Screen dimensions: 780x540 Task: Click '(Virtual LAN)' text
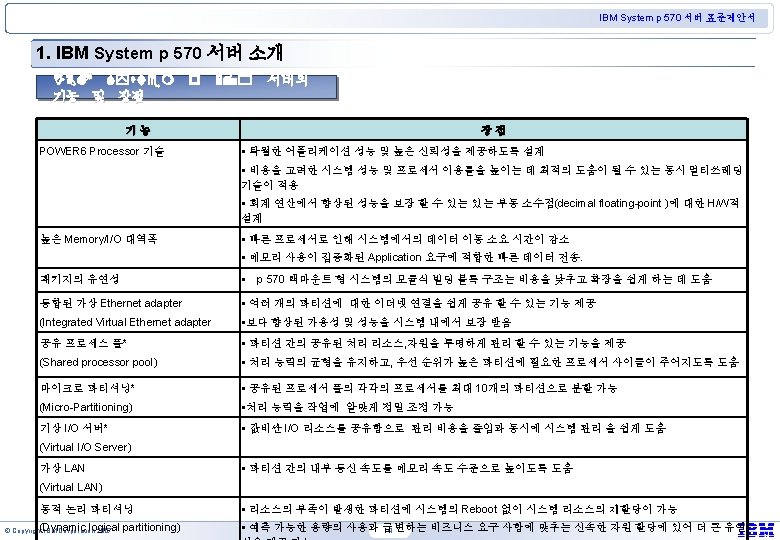(71, 487)
